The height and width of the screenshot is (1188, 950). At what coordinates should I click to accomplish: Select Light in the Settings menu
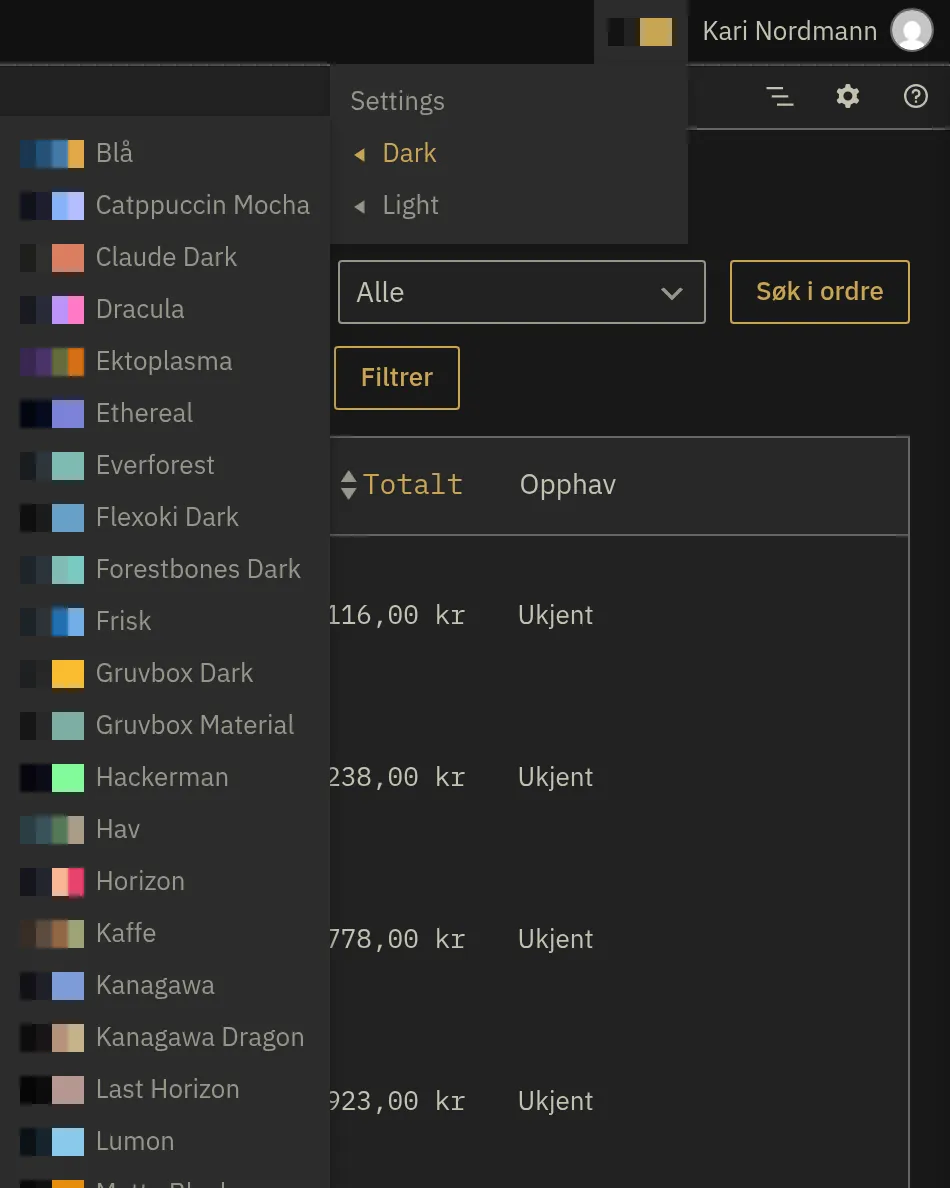pyautogui.click(x=411, y=205)
